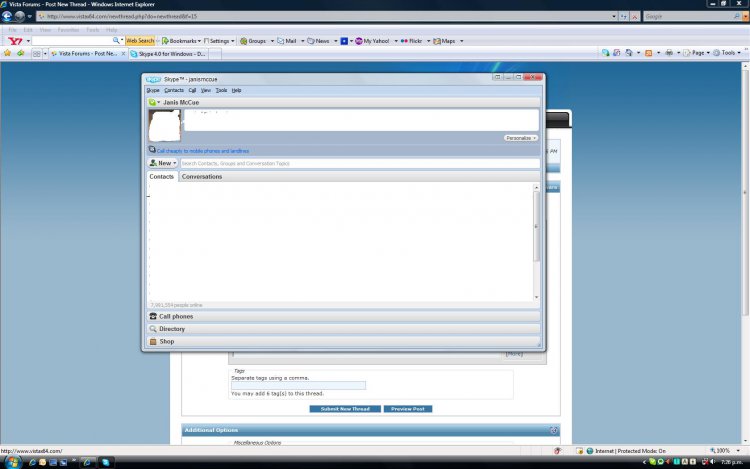Open the Skype status icon dropdown

tap(153, 102)
